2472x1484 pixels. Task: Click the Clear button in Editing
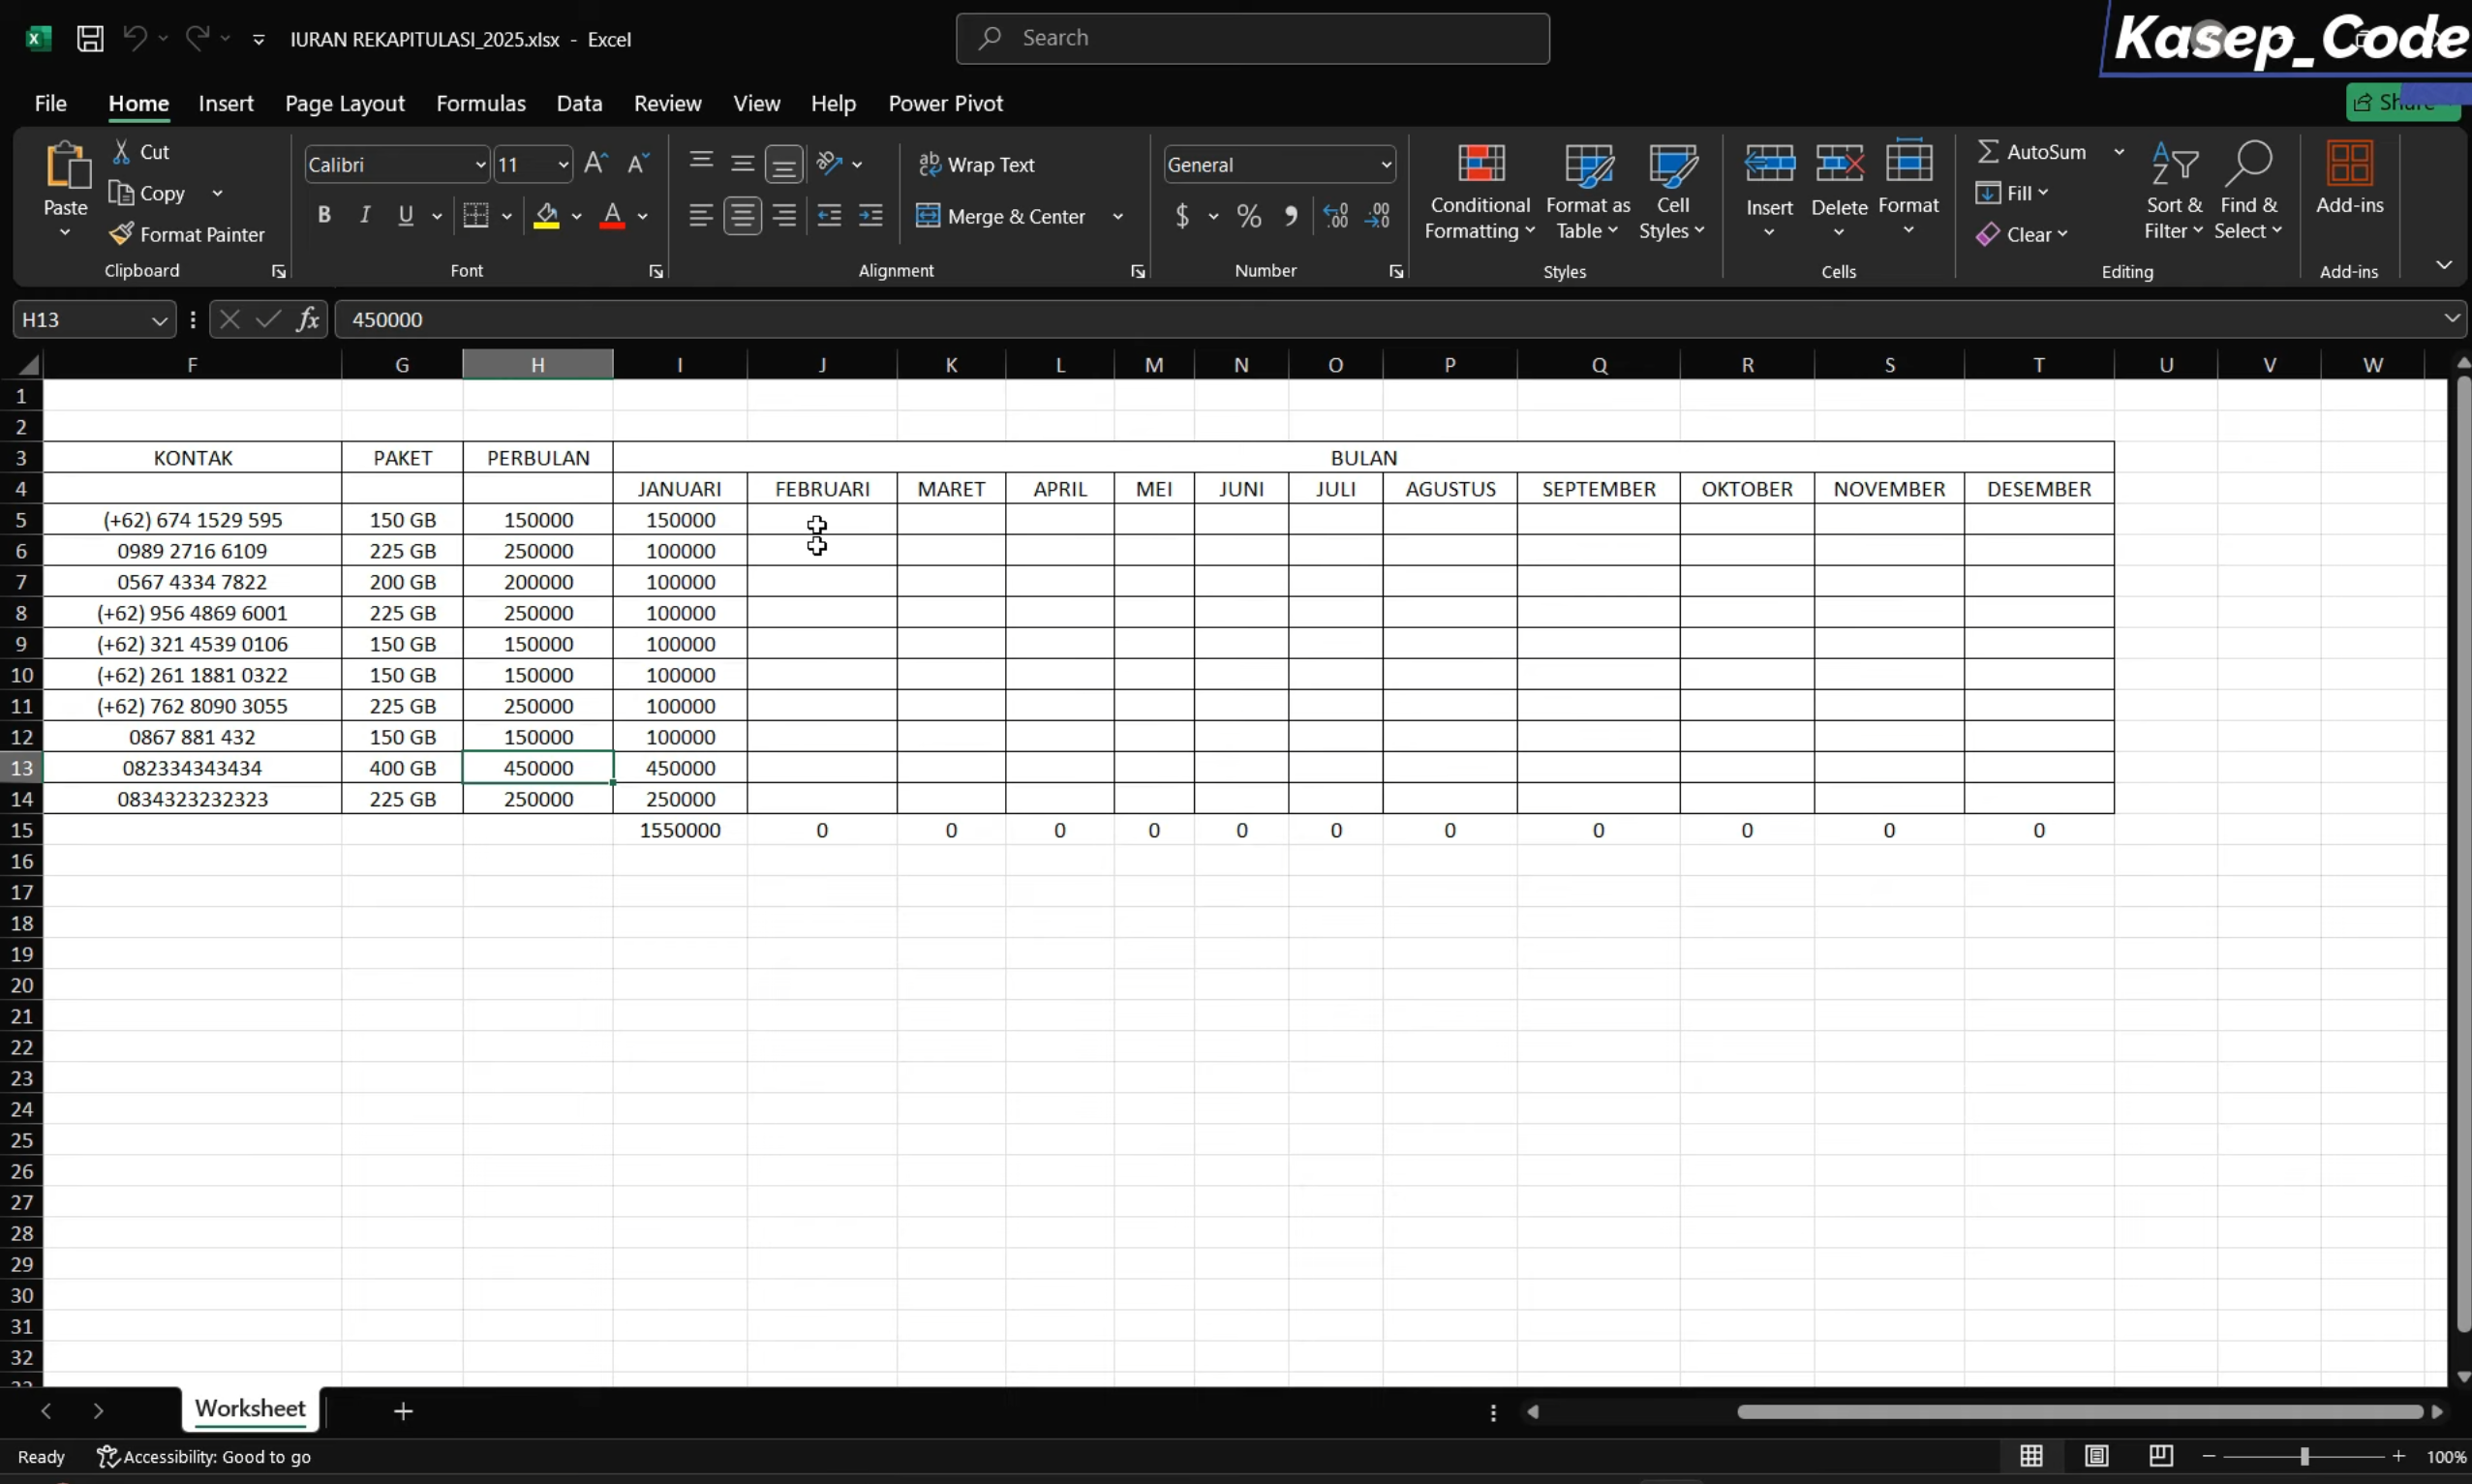2021,234
